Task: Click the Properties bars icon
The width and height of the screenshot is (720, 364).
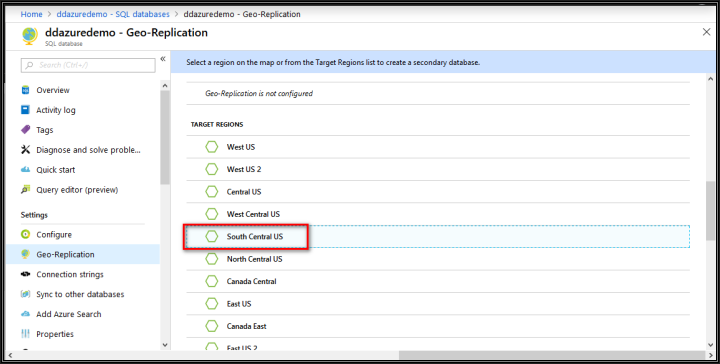Action: (x=26, y=334)
